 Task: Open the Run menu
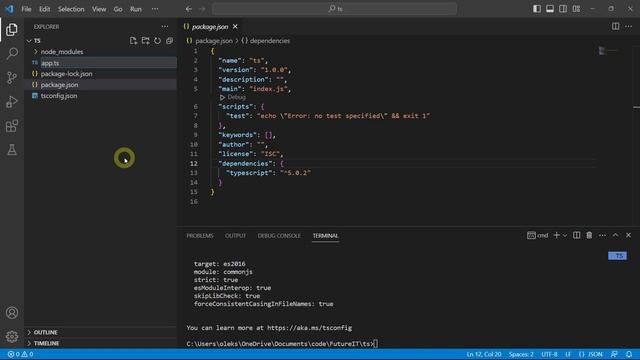(x=136, y=9)
